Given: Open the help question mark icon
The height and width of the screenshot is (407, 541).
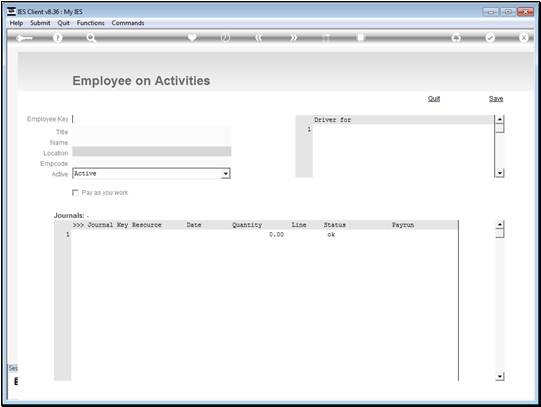Looking at the screenshot, I should (x=58, y=38).
